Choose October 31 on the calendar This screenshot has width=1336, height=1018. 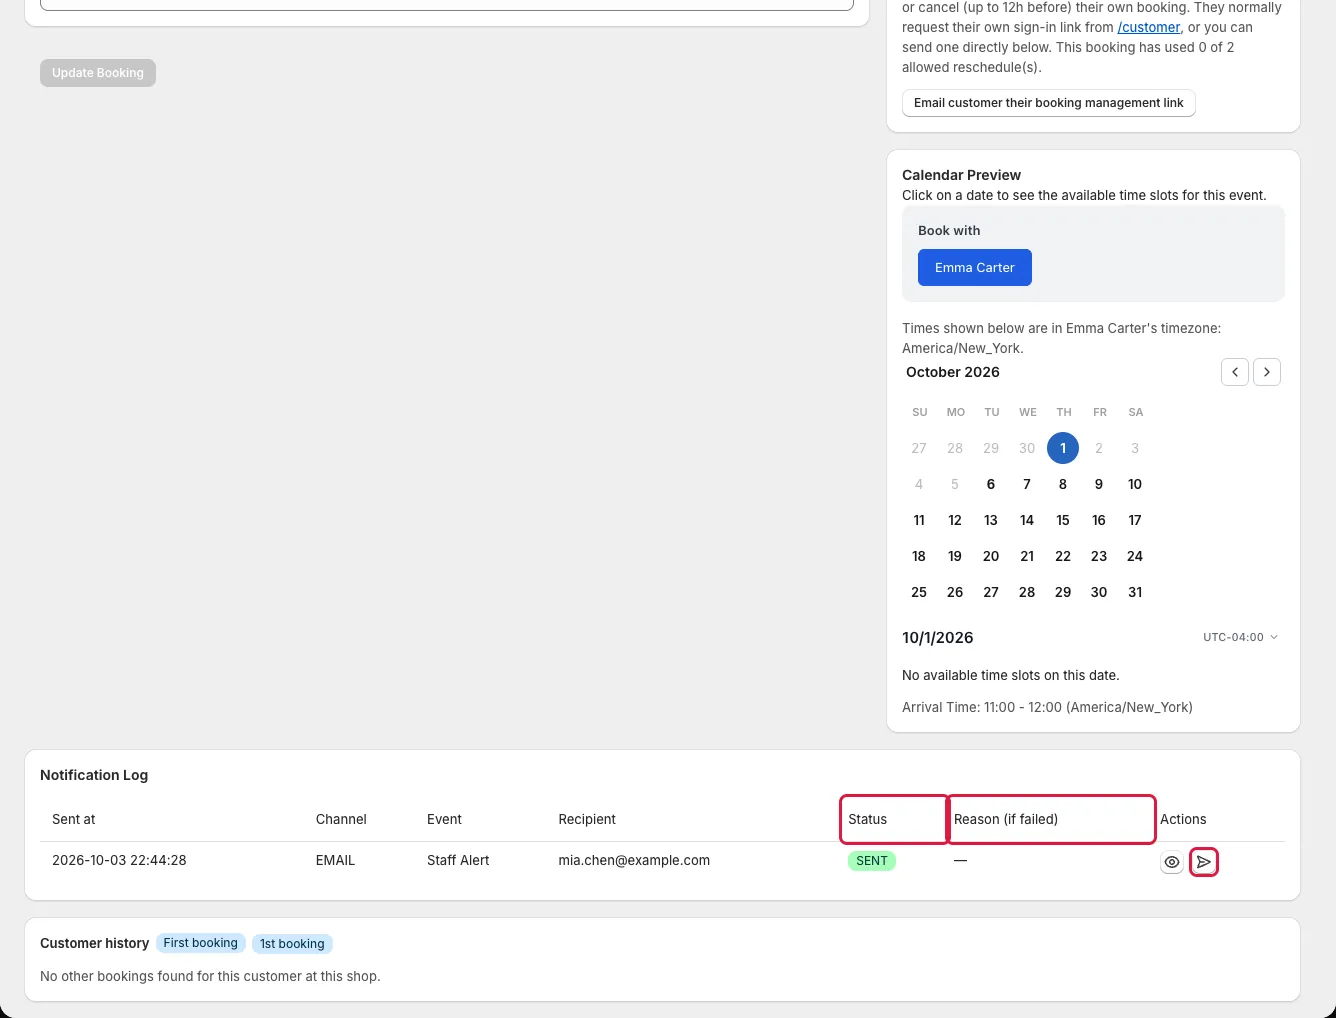click(1135, 592)
